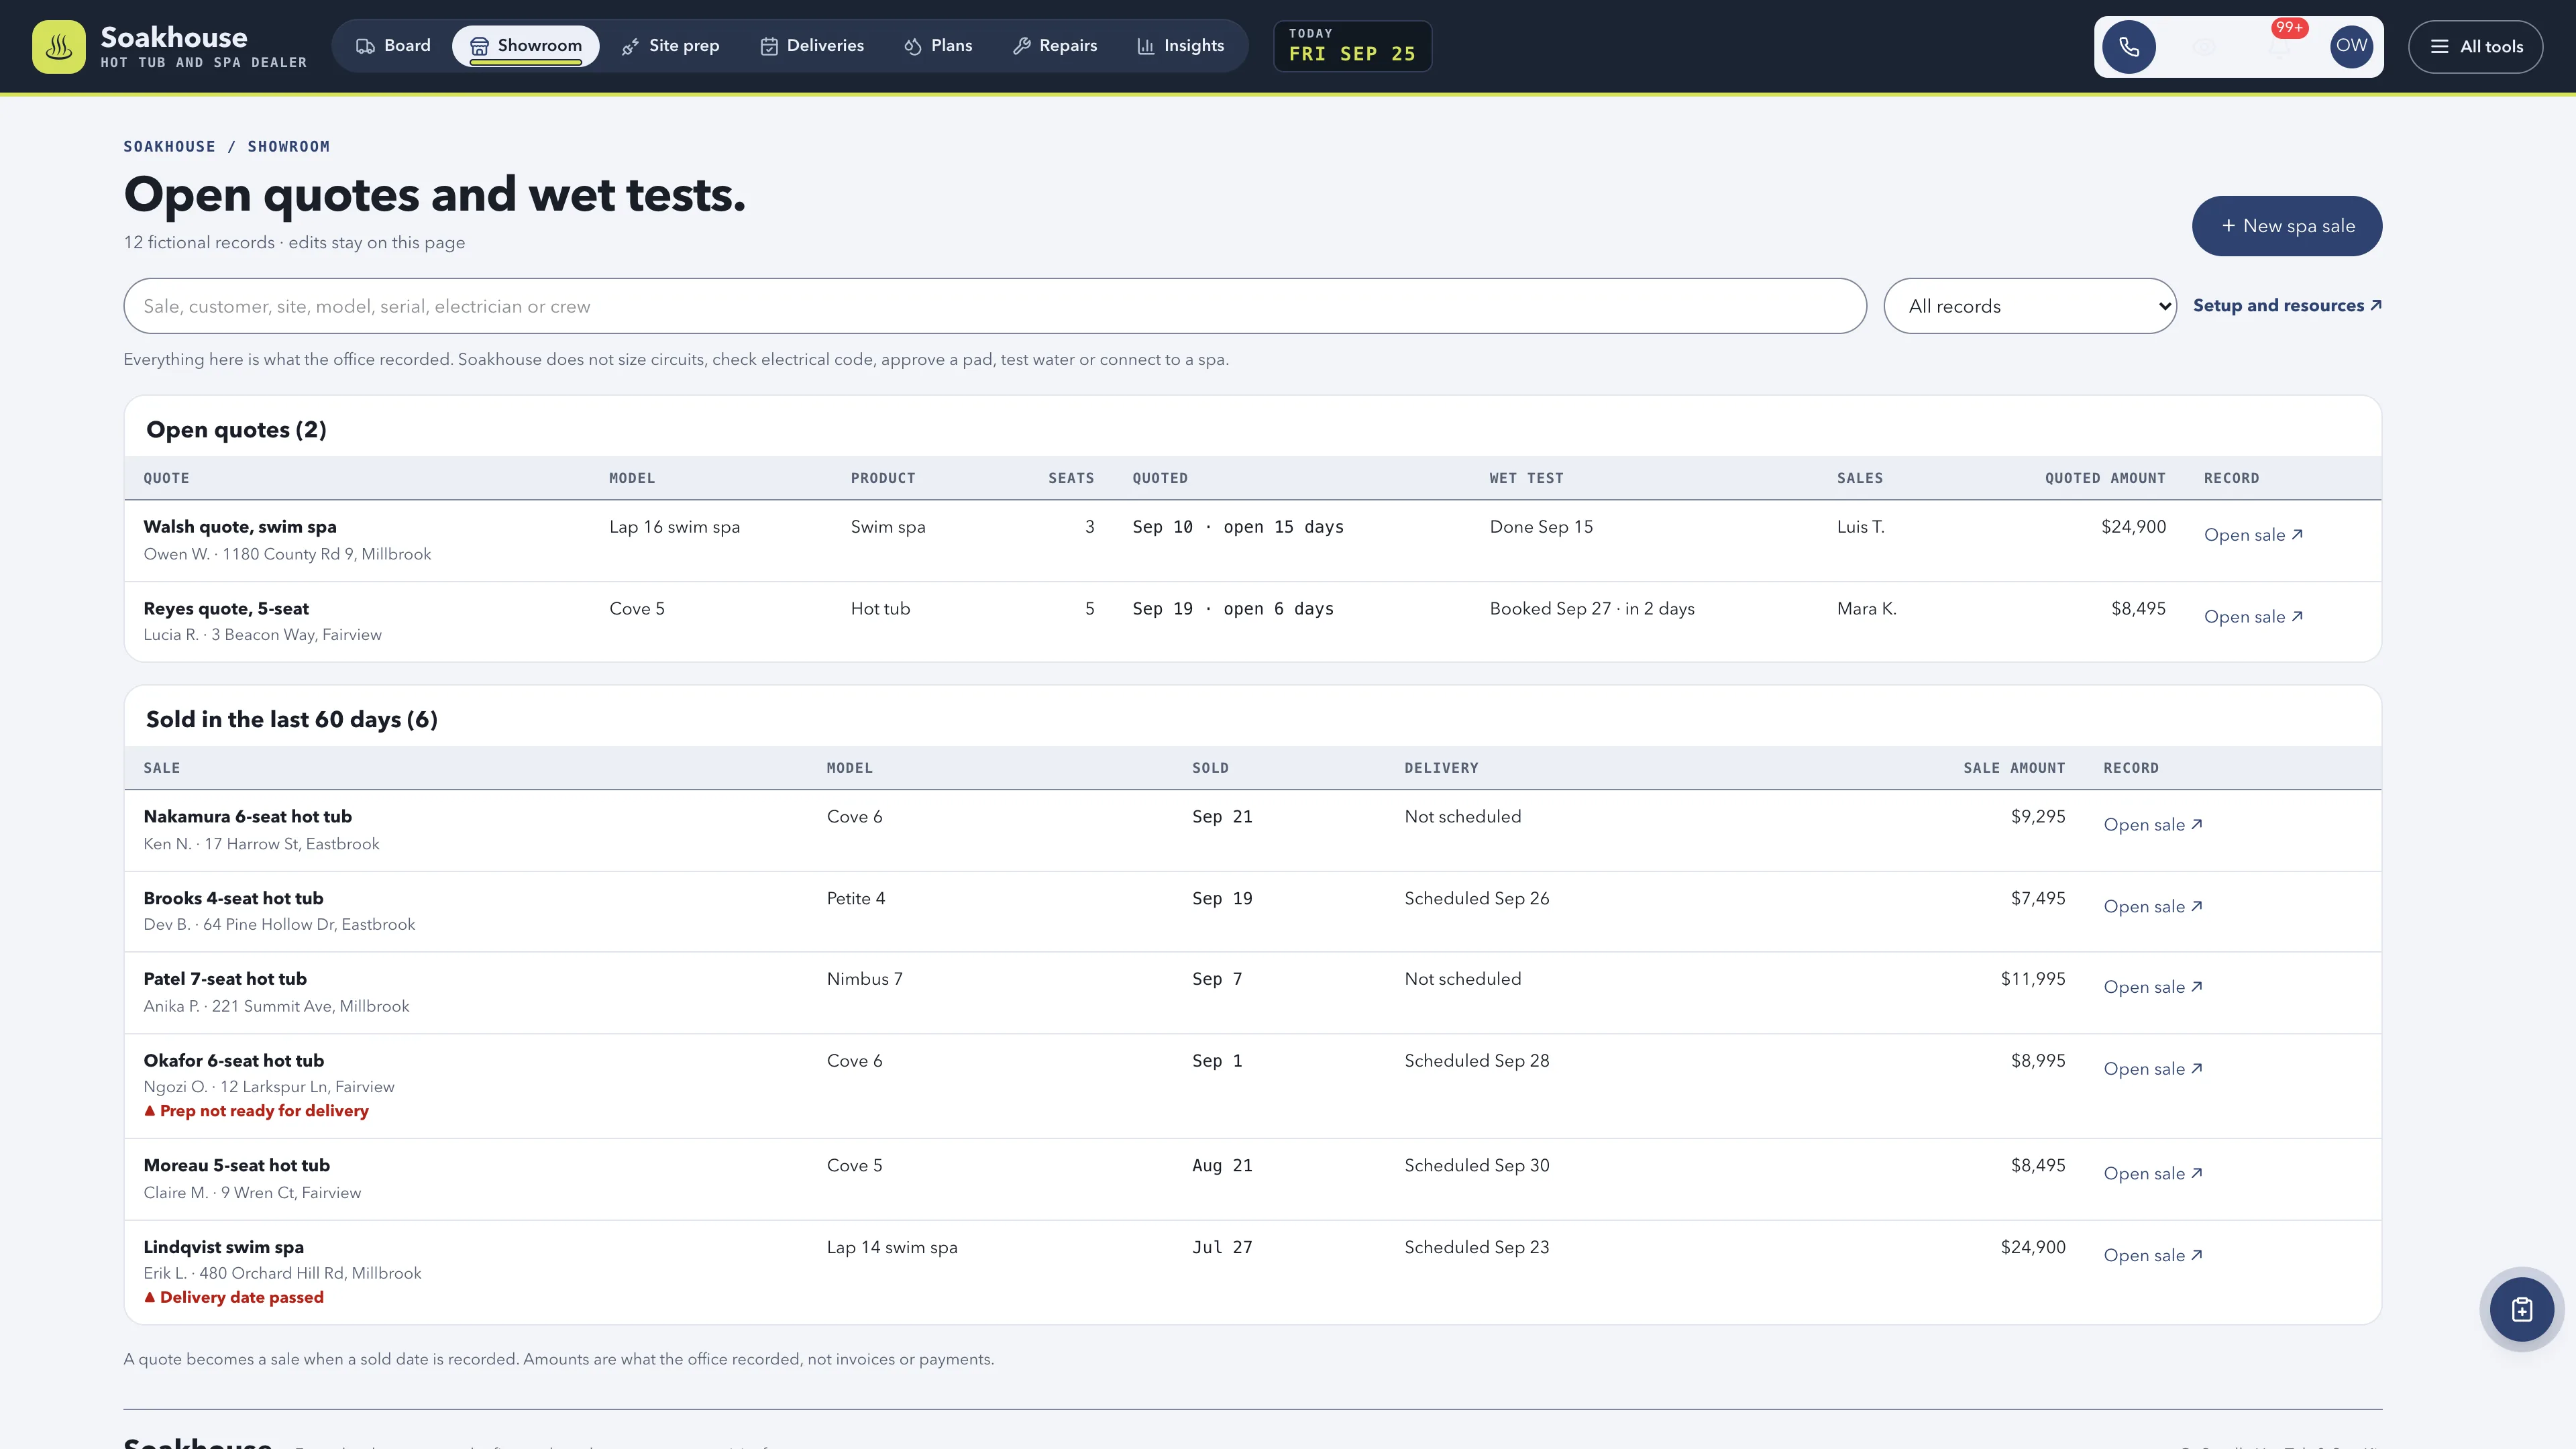
Task: Click the SOAKHOUSE breadcrumb link
Action: (169, 147)
